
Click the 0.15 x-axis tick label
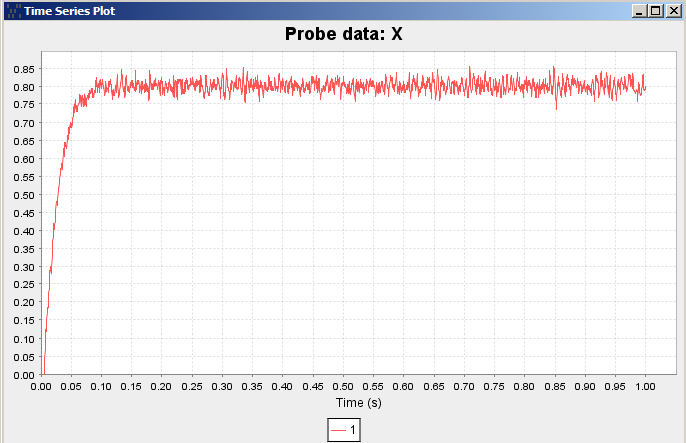pos(131,387)
